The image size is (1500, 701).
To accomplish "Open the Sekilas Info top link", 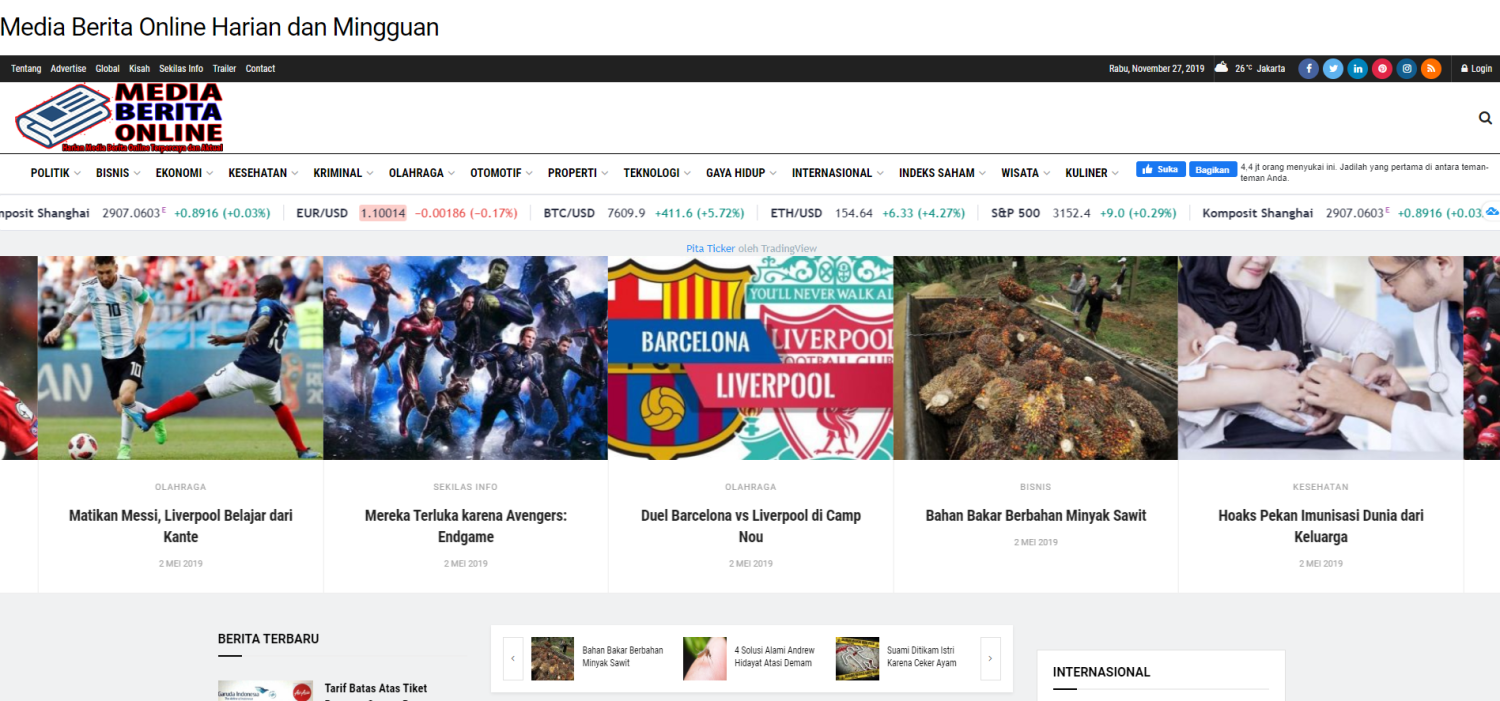I will [181, 69].
